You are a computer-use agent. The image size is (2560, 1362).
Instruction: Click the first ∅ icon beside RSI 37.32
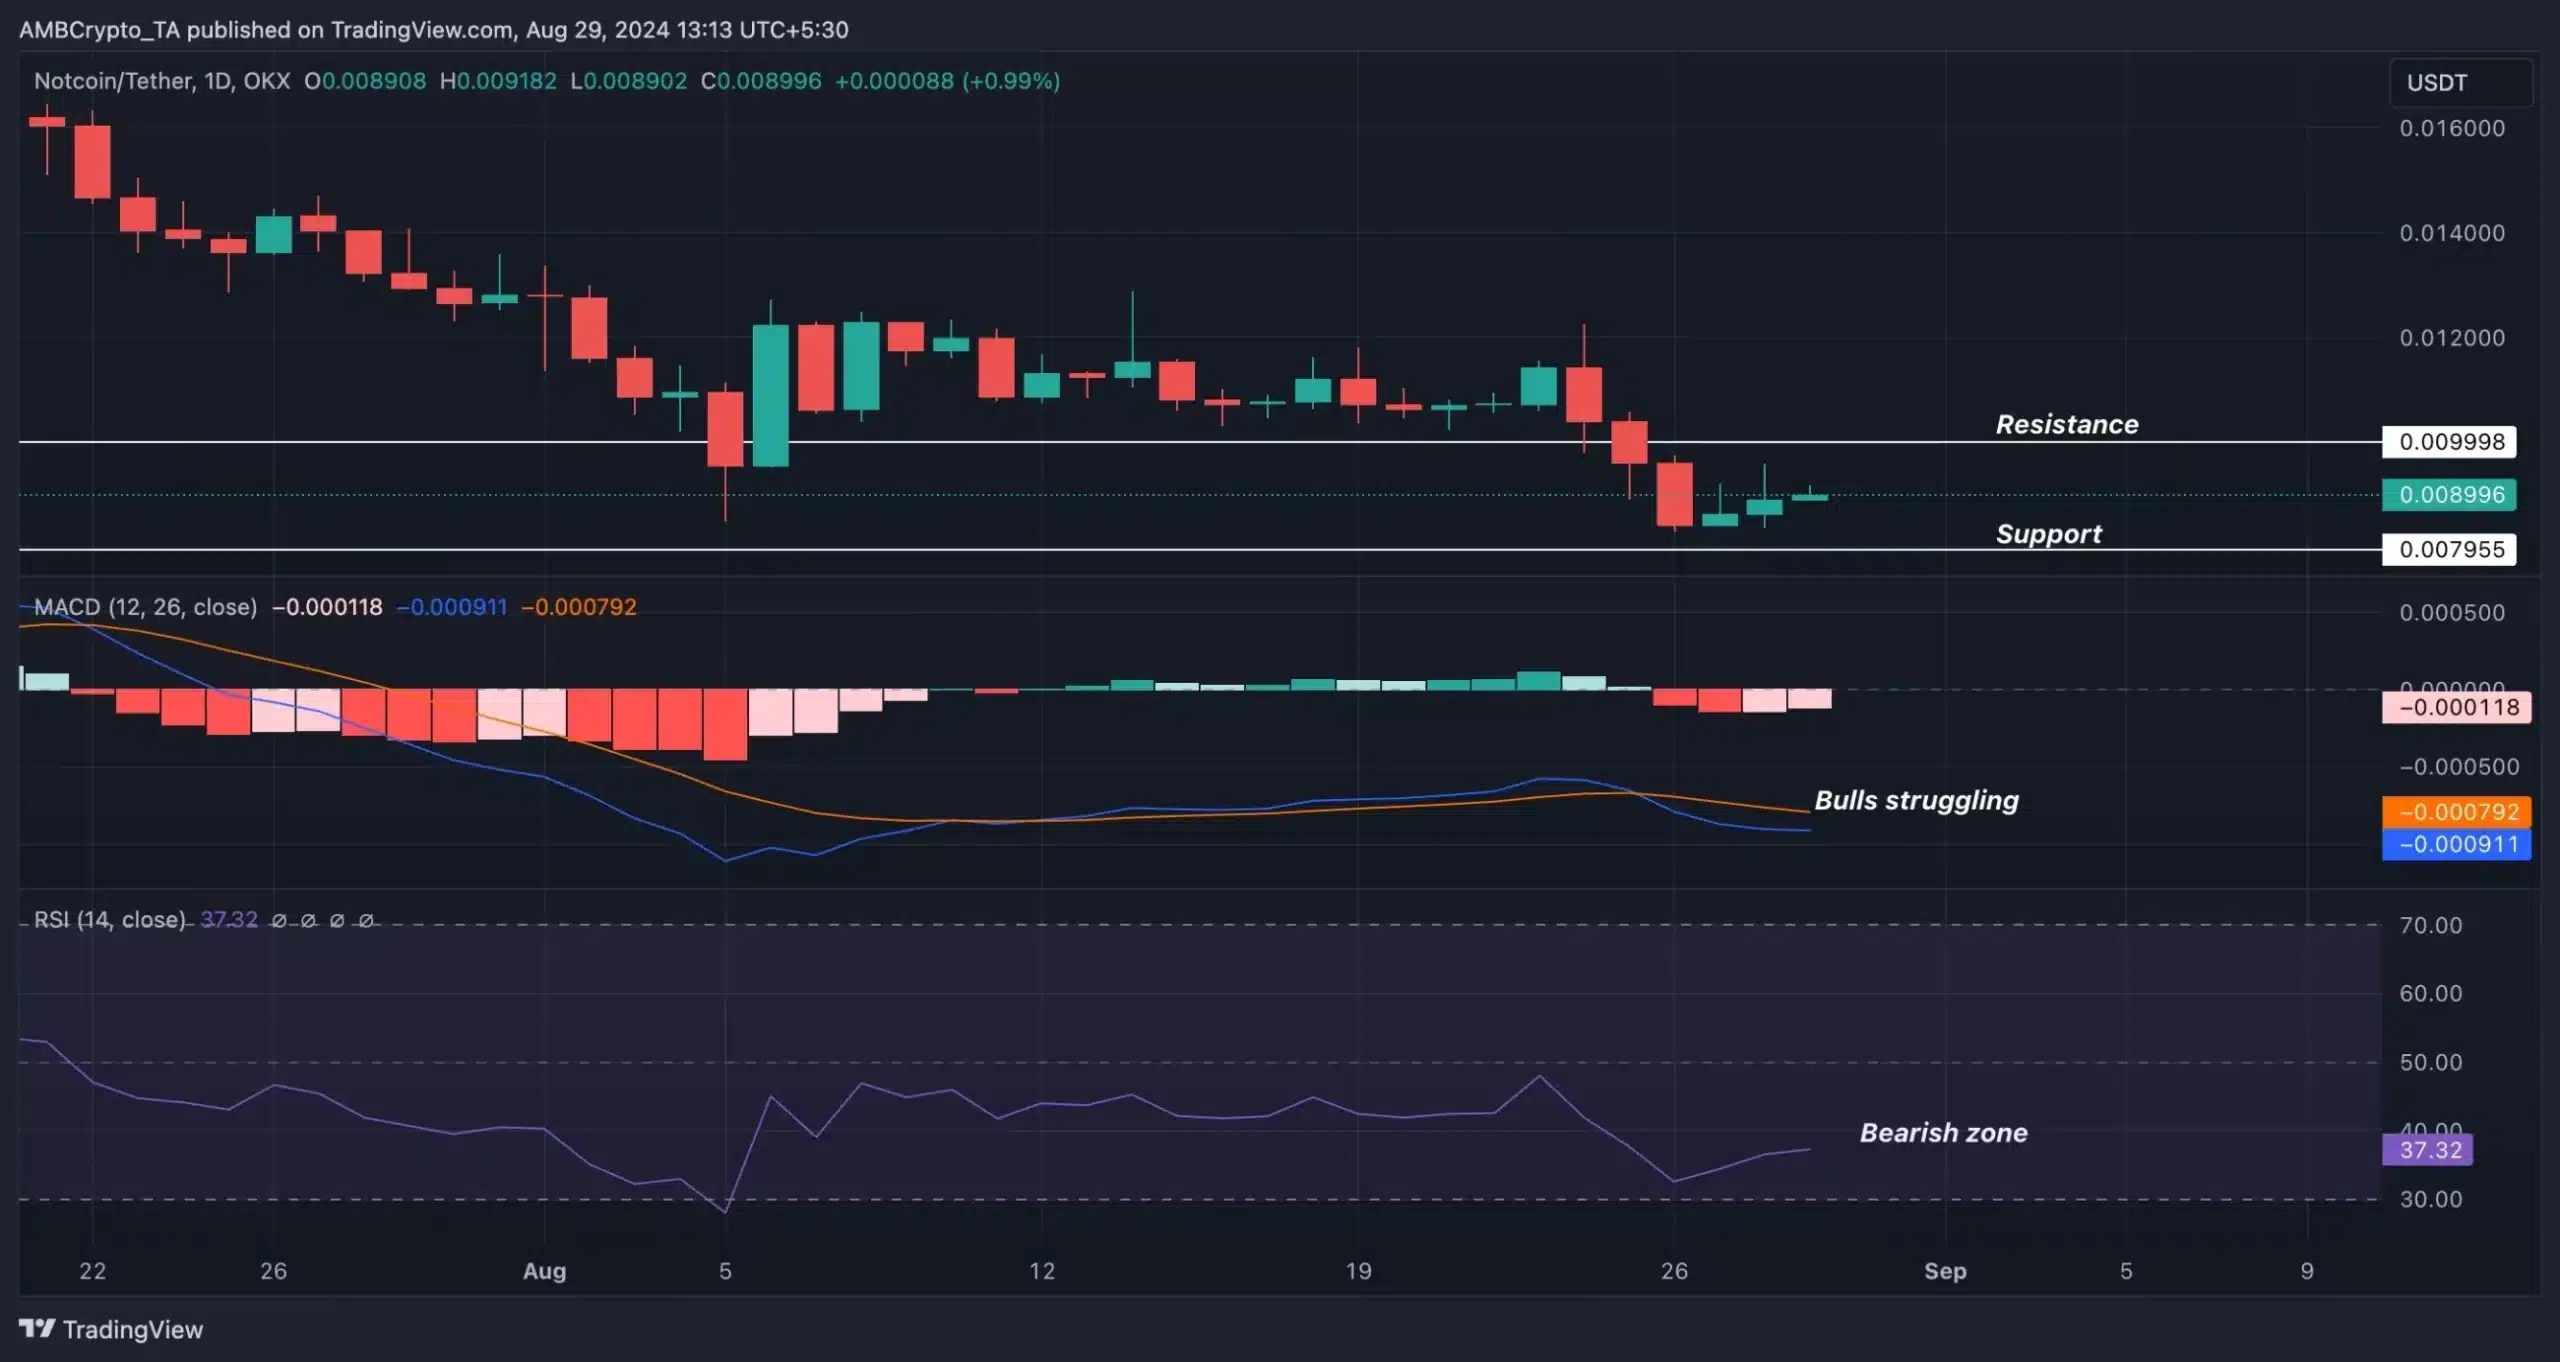tap(278, 922)
